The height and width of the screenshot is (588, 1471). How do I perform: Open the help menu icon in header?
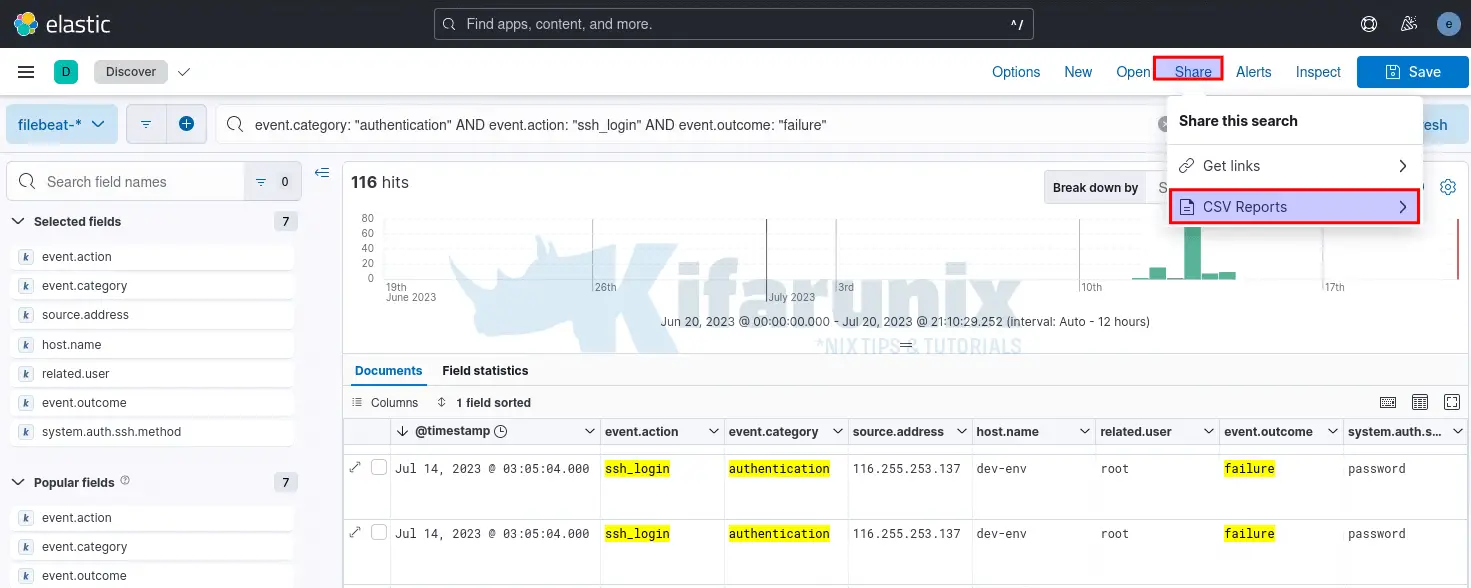[x=1369, y=24]
